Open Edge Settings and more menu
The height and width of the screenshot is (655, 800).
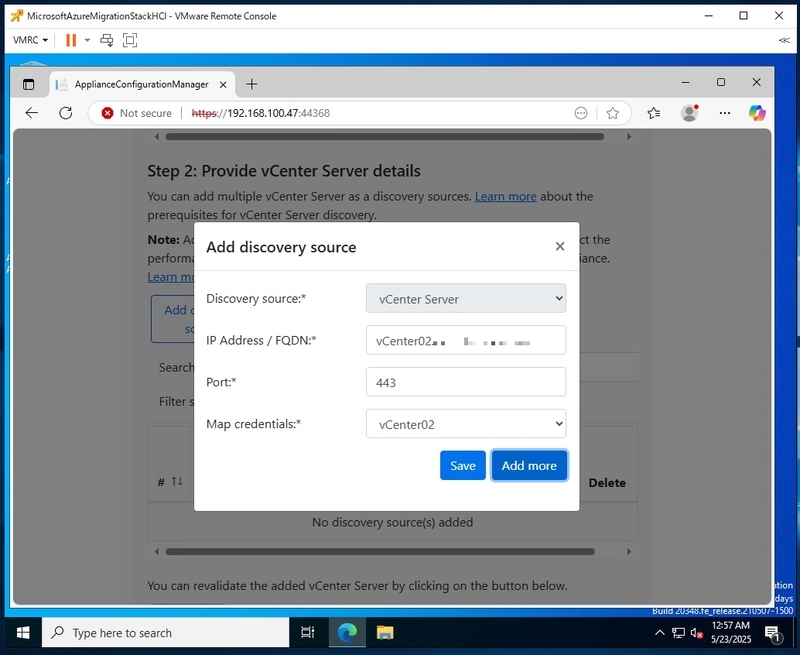[x=724, y=113]
